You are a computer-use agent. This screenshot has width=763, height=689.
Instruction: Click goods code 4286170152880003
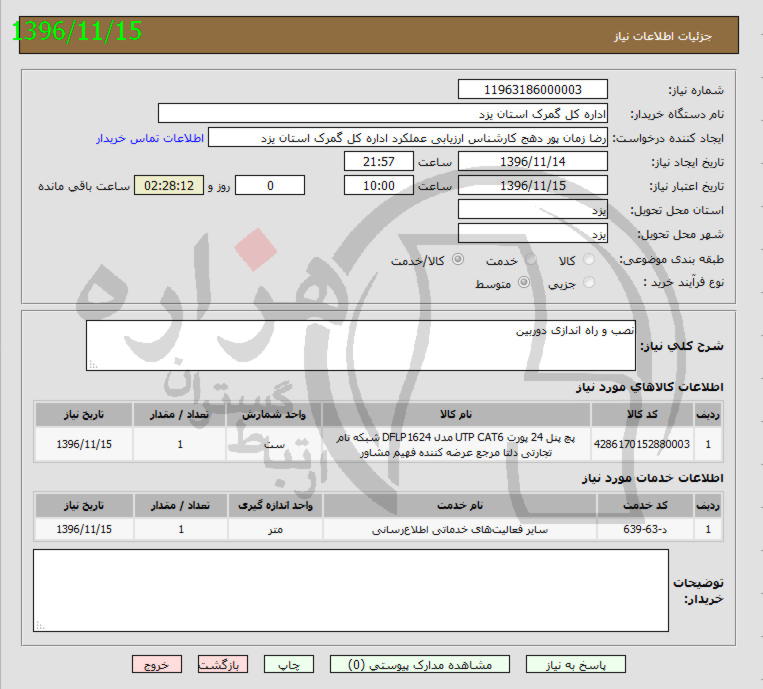click(x=641, y=444)
